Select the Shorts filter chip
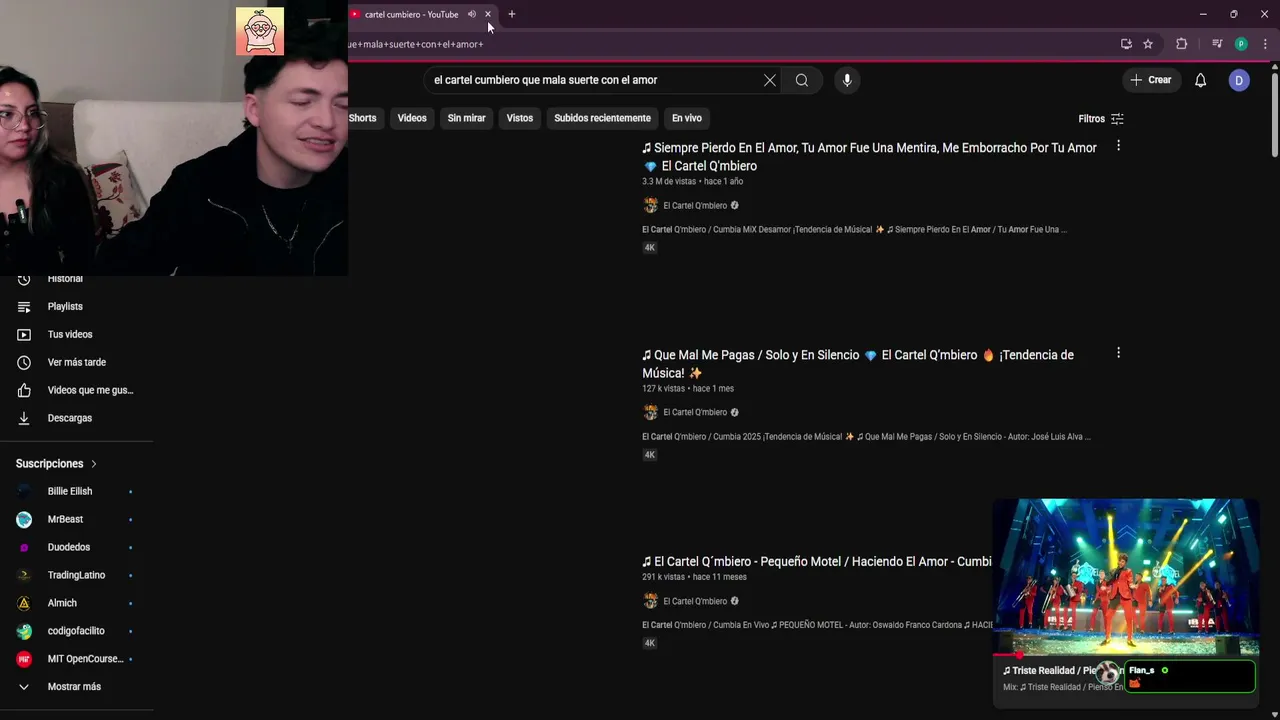The height and width of the screenshot is (720, 1280). pyautogui.click(x=362, y=118)
